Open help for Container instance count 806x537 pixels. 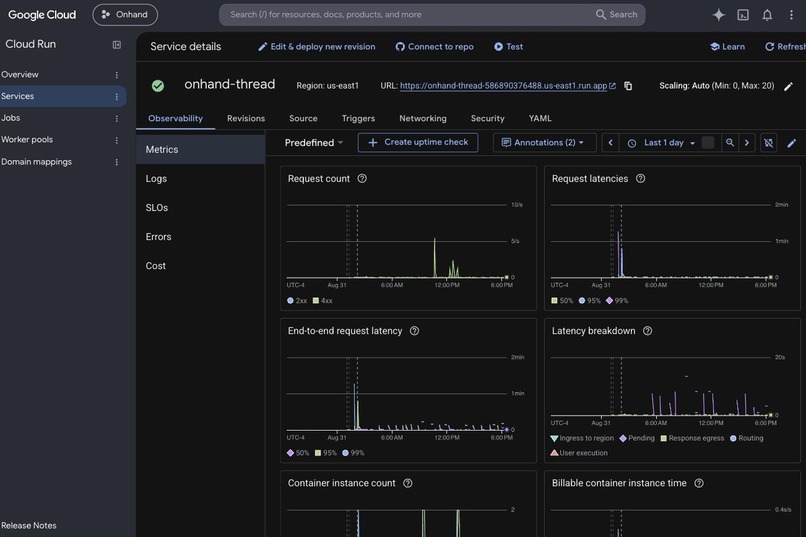pyautogui.click(x=408, y=483)
